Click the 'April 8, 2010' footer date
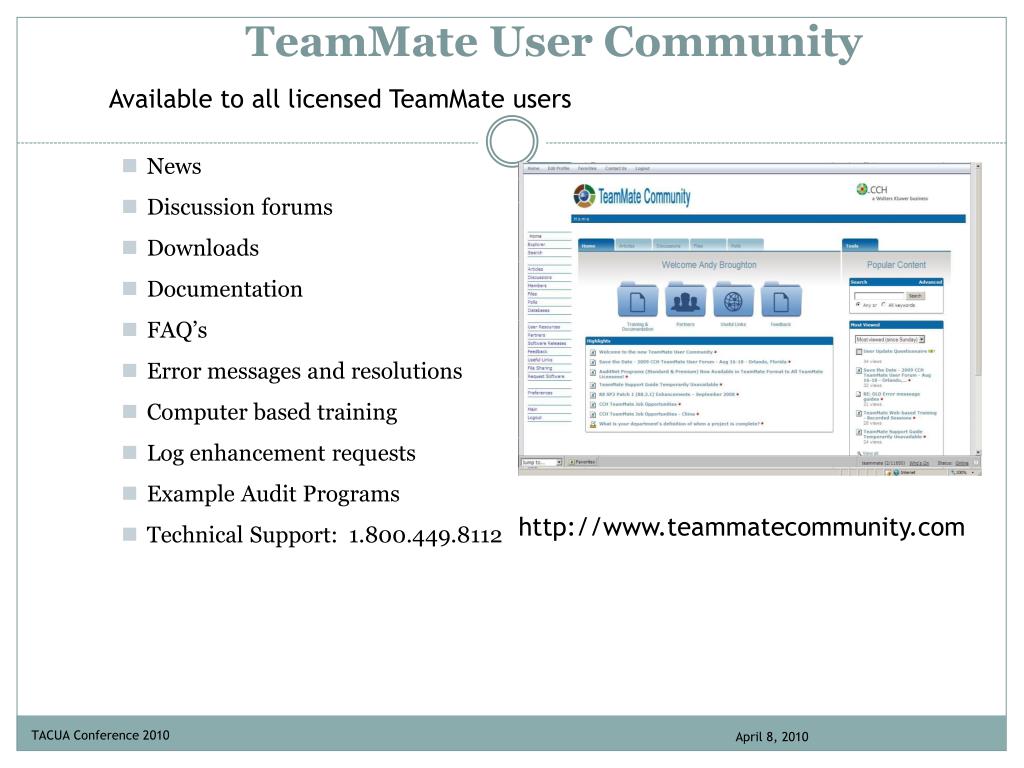The height and width of the screenshot is (768, 1024). 772,737
